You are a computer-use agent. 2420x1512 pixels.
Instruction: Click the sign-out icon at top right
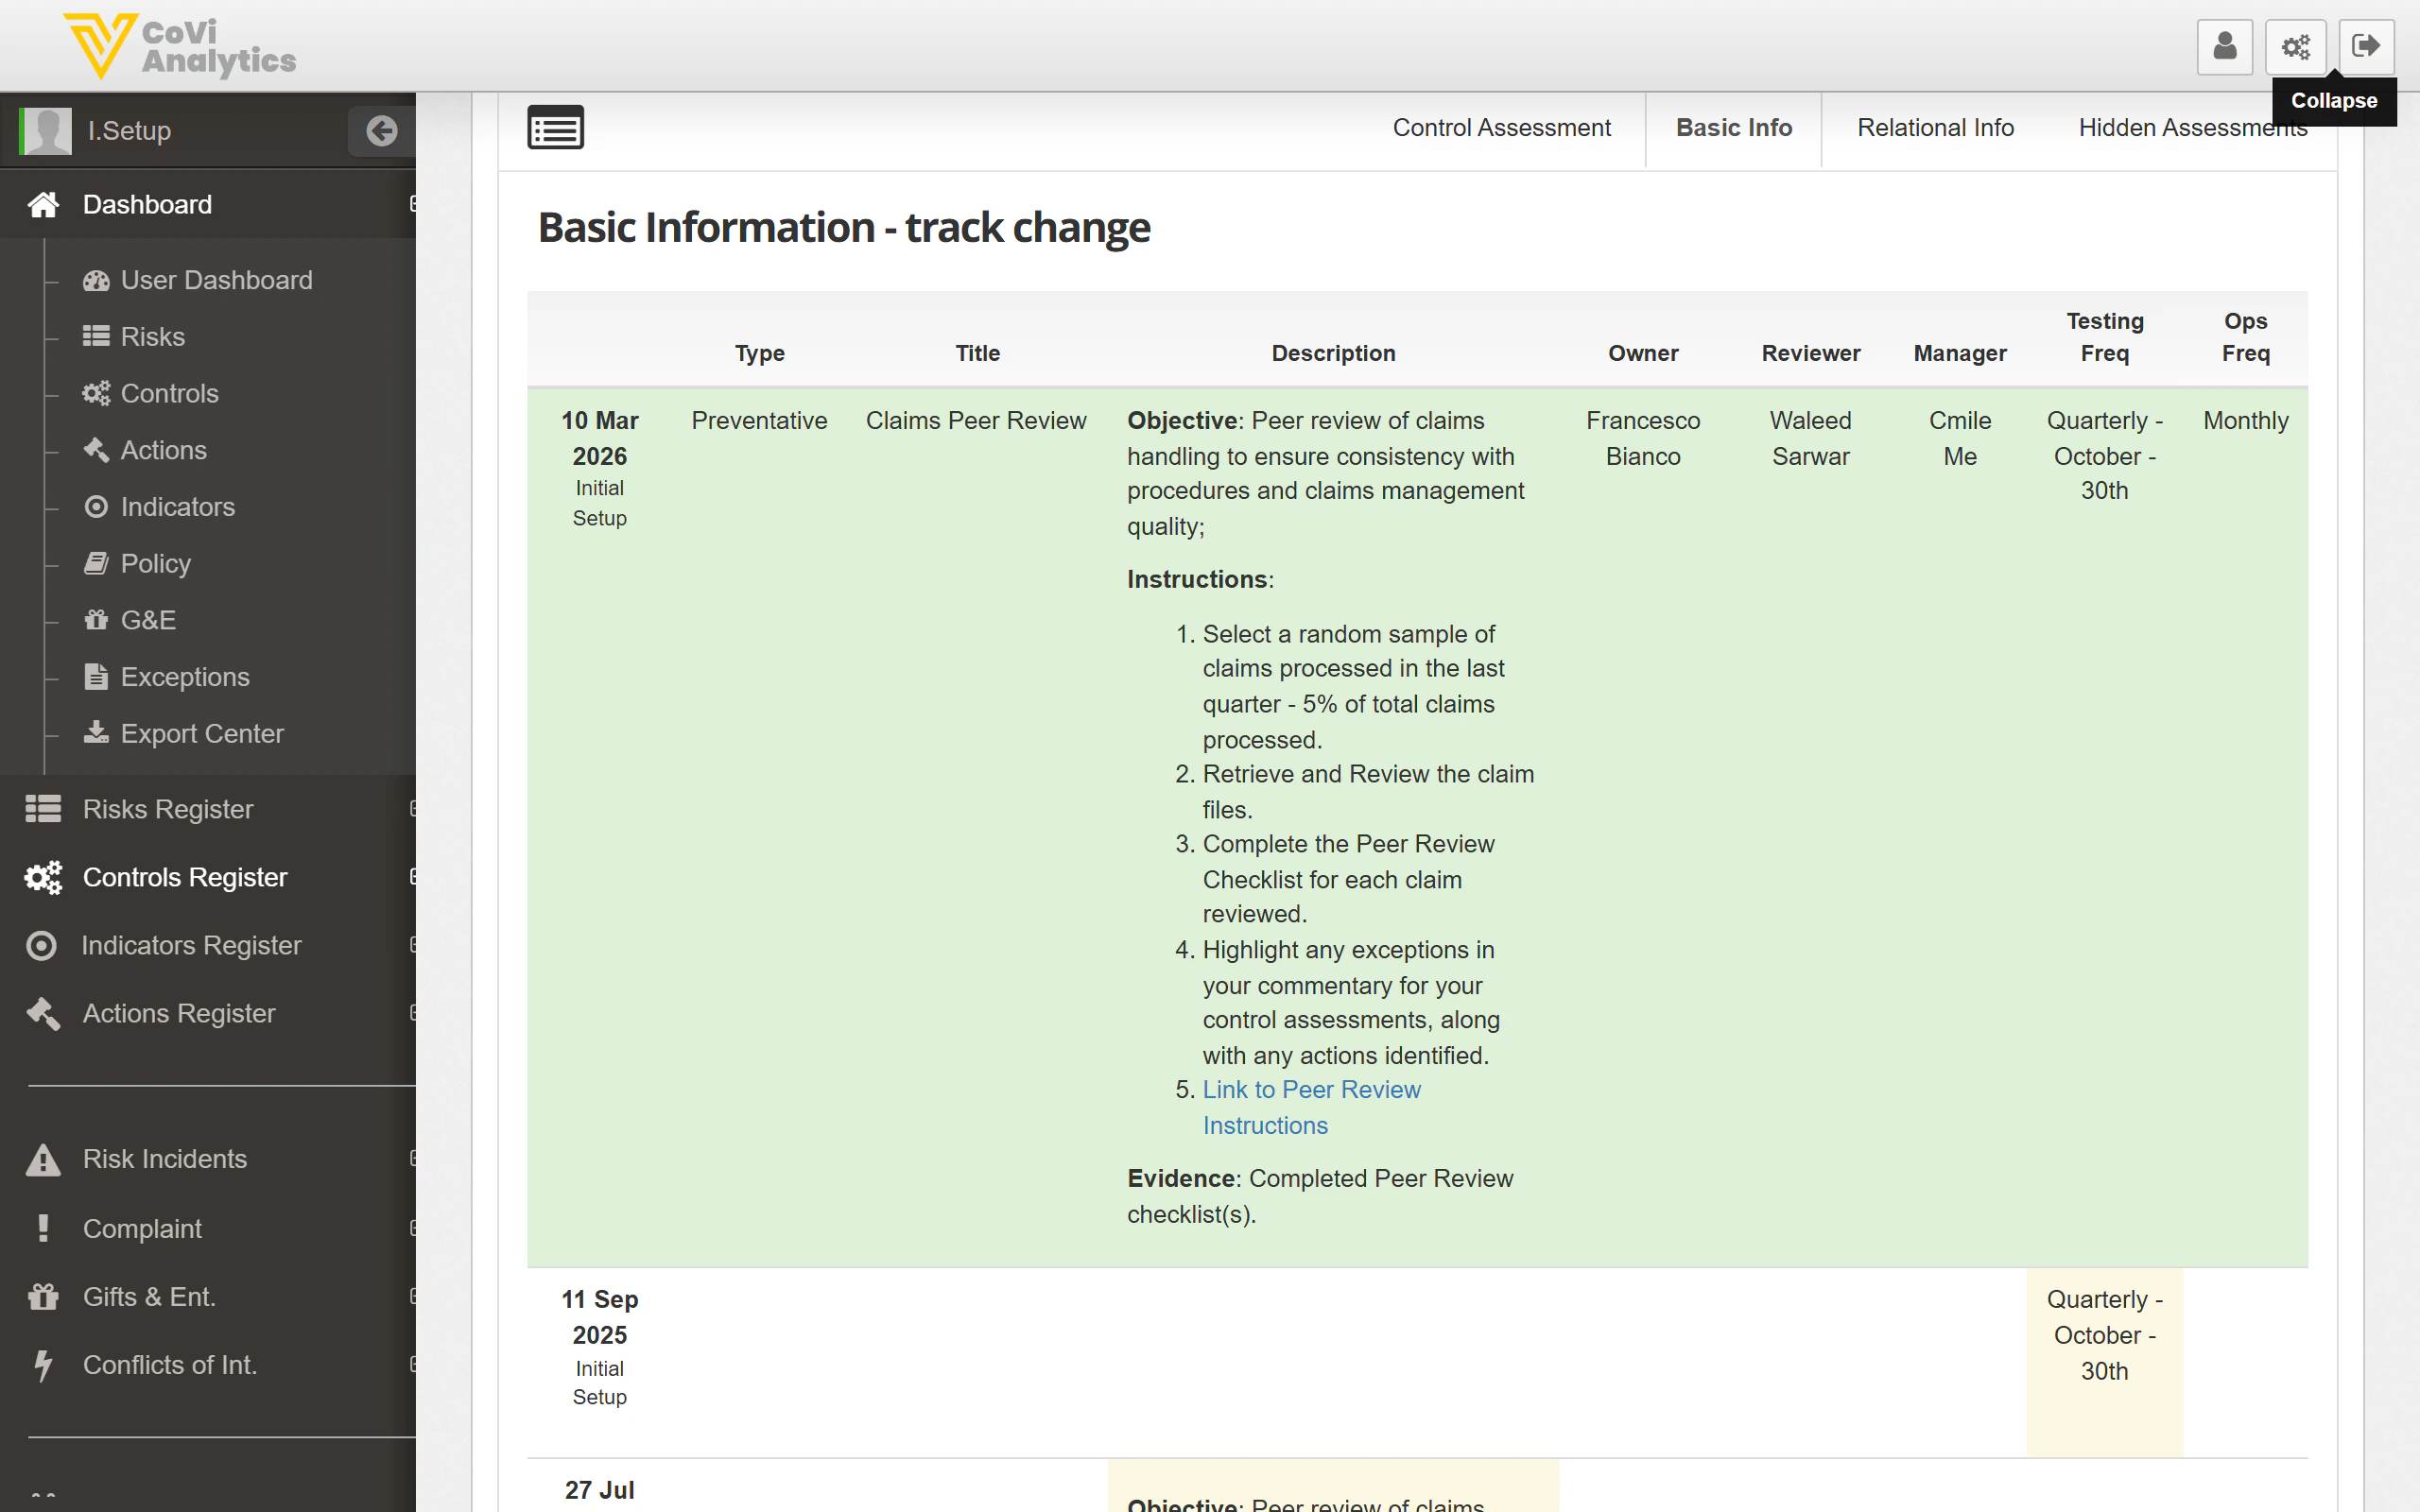[x=2366, y=45]
